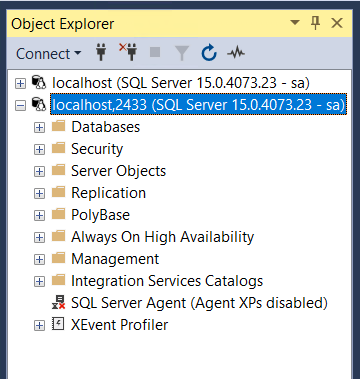The image size is (360, 379).
Task: Expand the Always On High Availability folder
Action: (39, 238)
